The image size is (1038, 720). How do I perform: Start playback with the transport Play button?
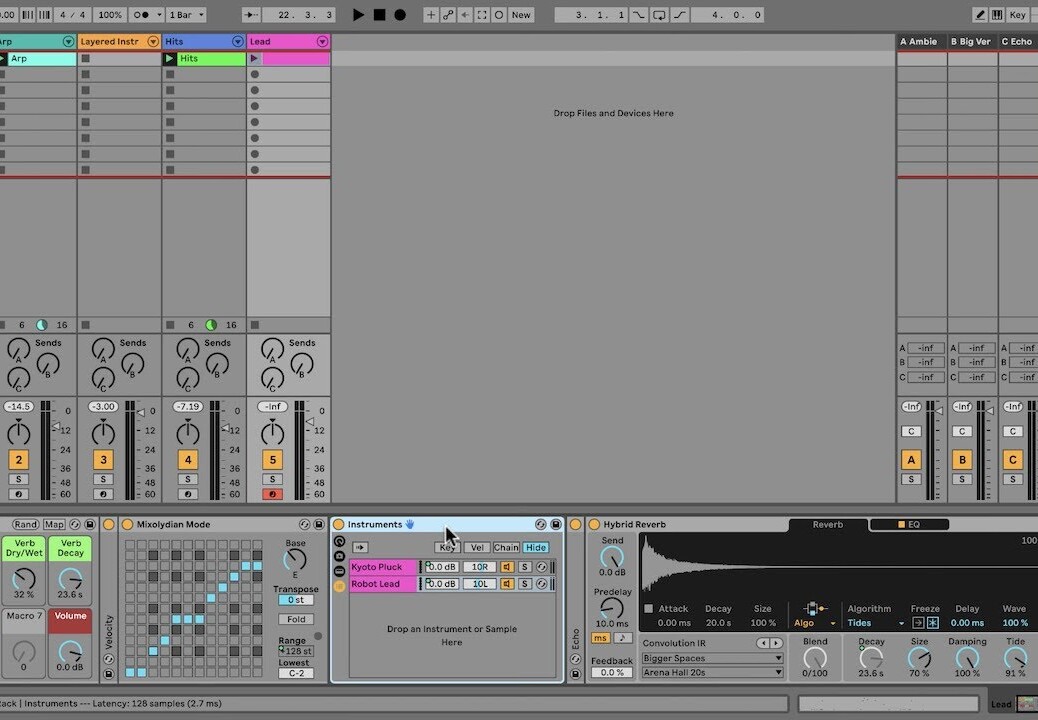pos(358,15)
